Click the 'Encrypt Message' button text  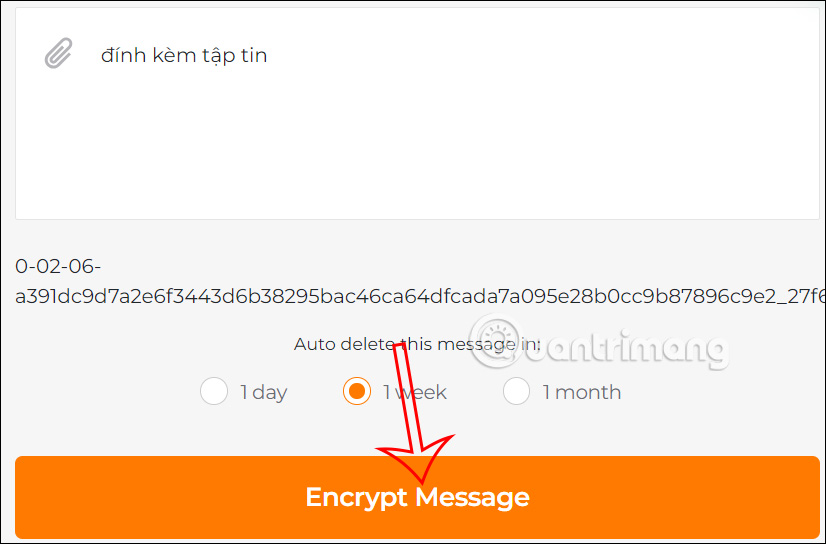click(x=417, y=497)
